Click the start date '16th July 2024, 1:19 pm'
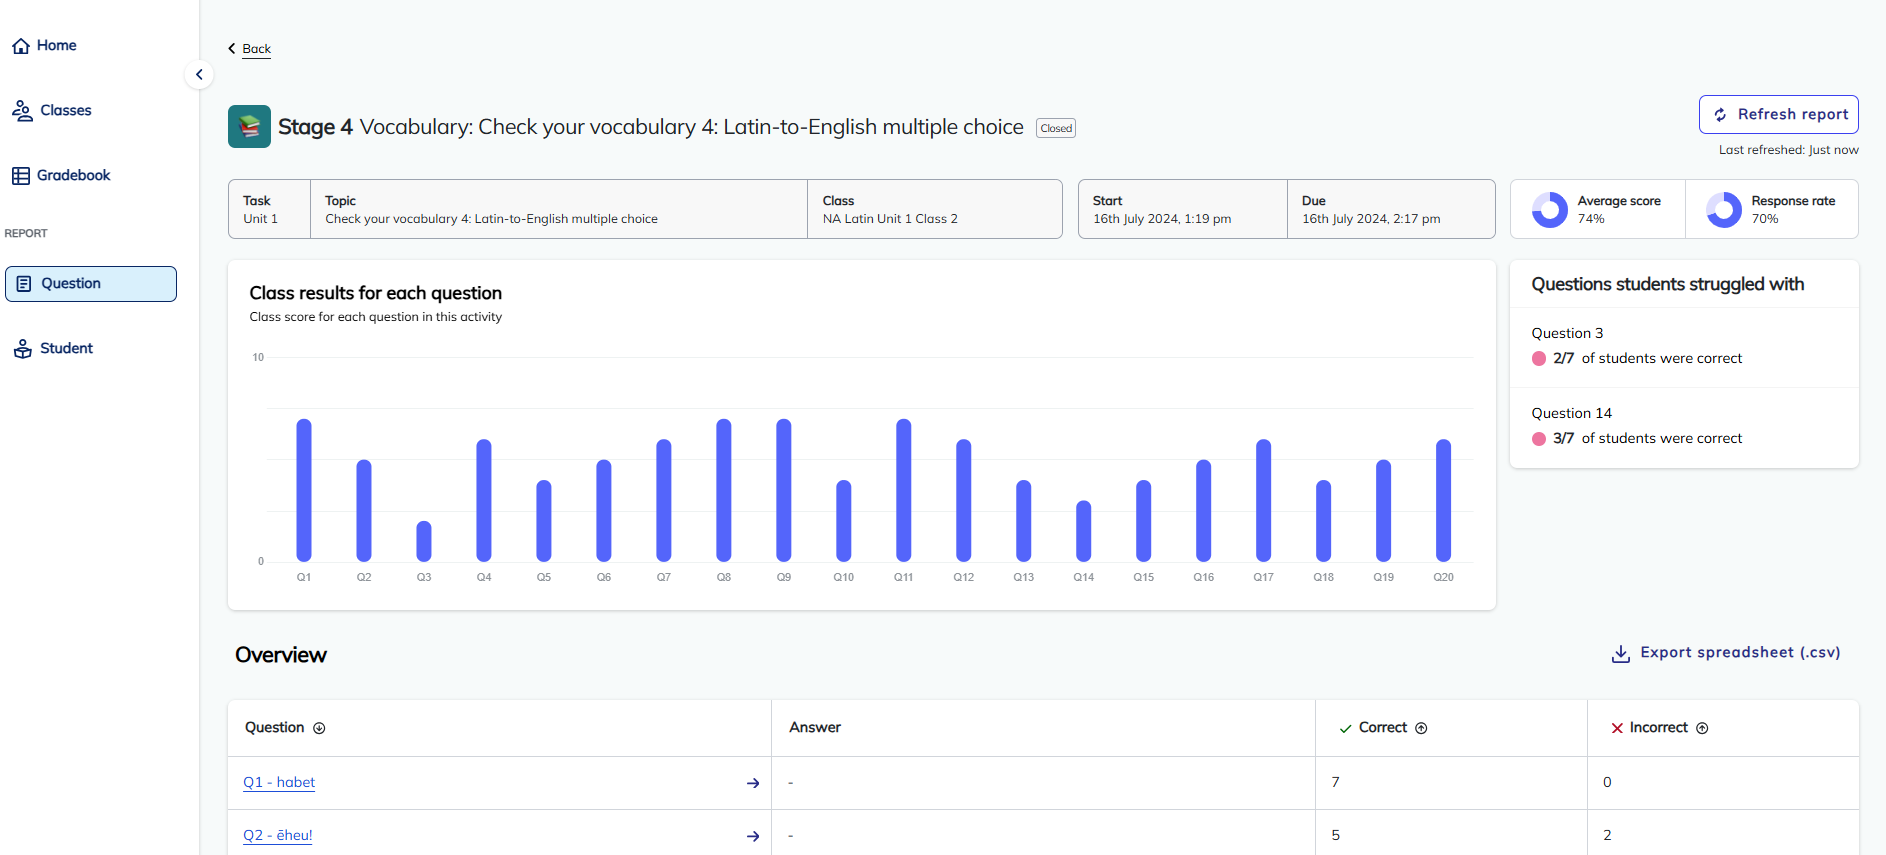 coord(1162,219)
